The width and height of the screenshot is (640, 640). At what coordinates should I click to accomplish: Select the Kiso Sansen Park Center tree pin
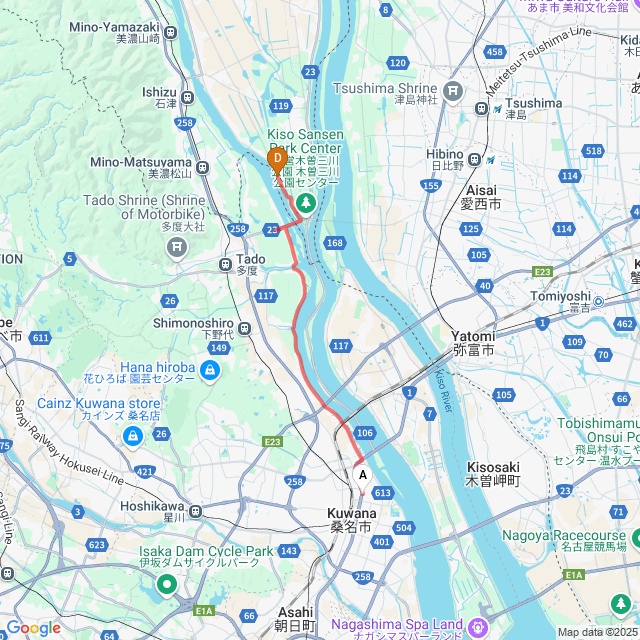click(306, 204)
